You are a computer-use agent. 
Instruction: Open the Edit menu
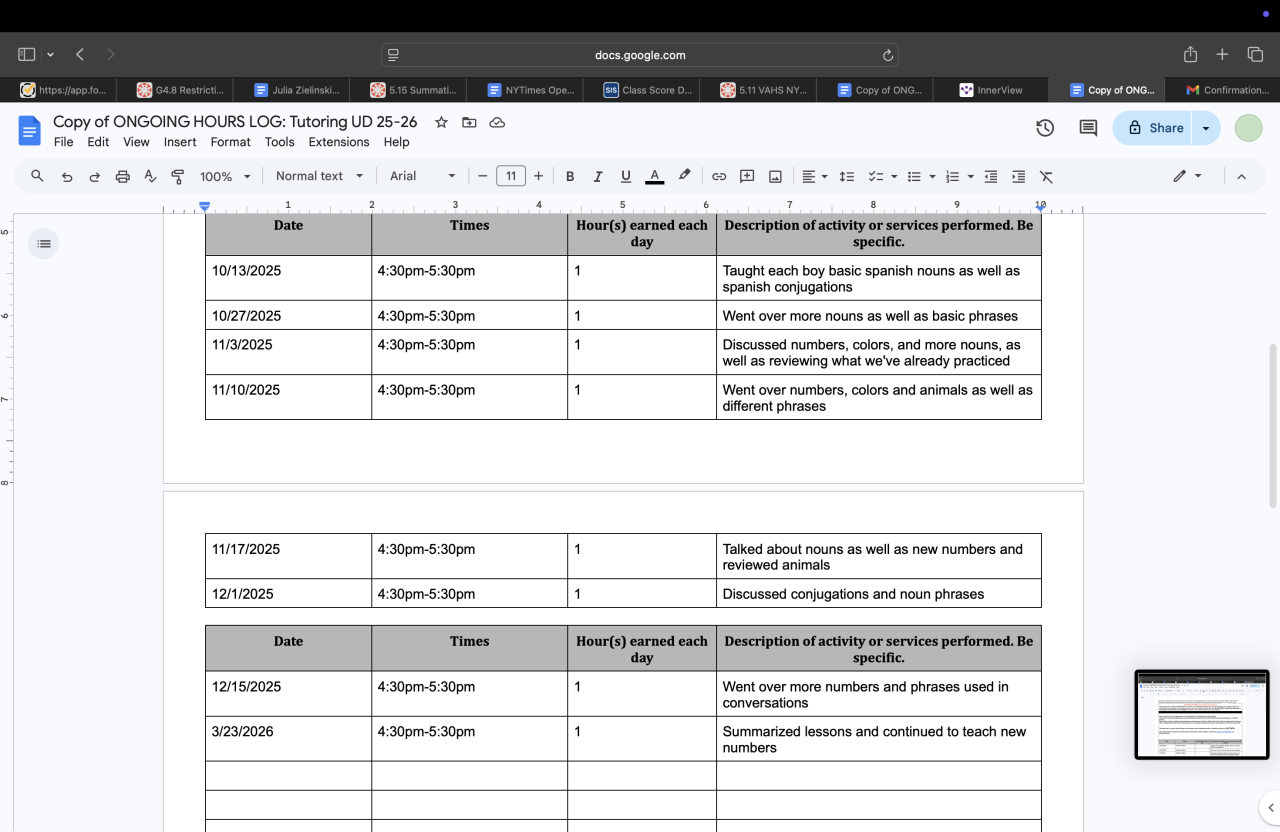point(98,142)
